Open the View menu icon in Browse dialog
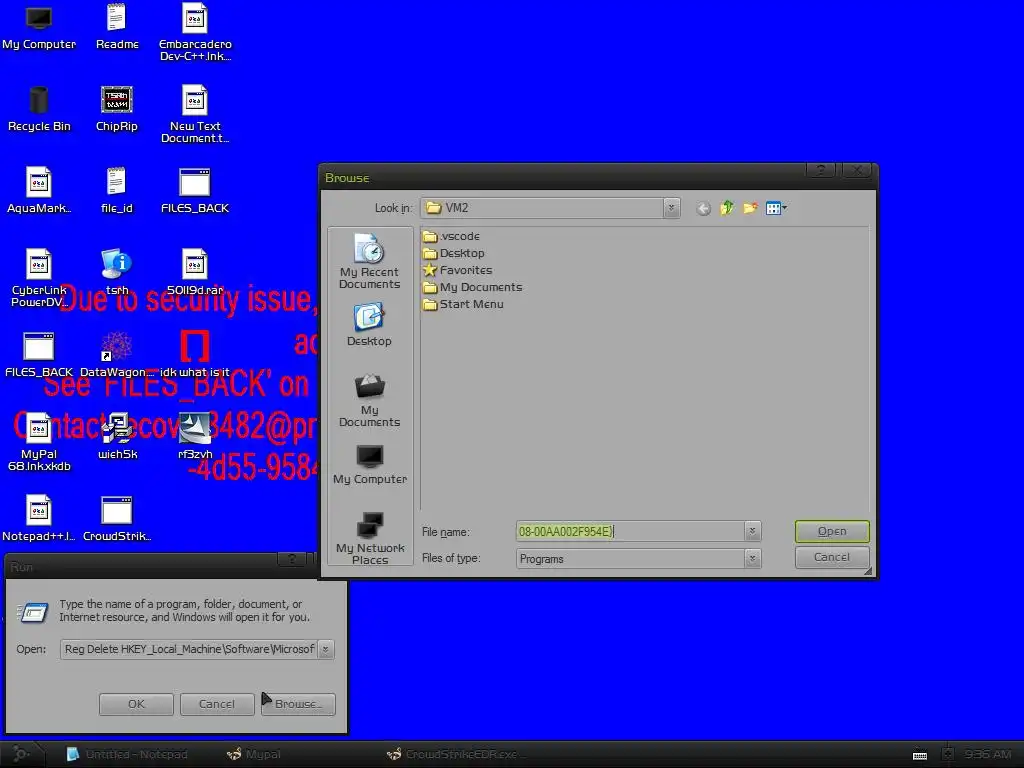Image resolution: width=1024 pixels, height=768 pixels. [776, 208]
